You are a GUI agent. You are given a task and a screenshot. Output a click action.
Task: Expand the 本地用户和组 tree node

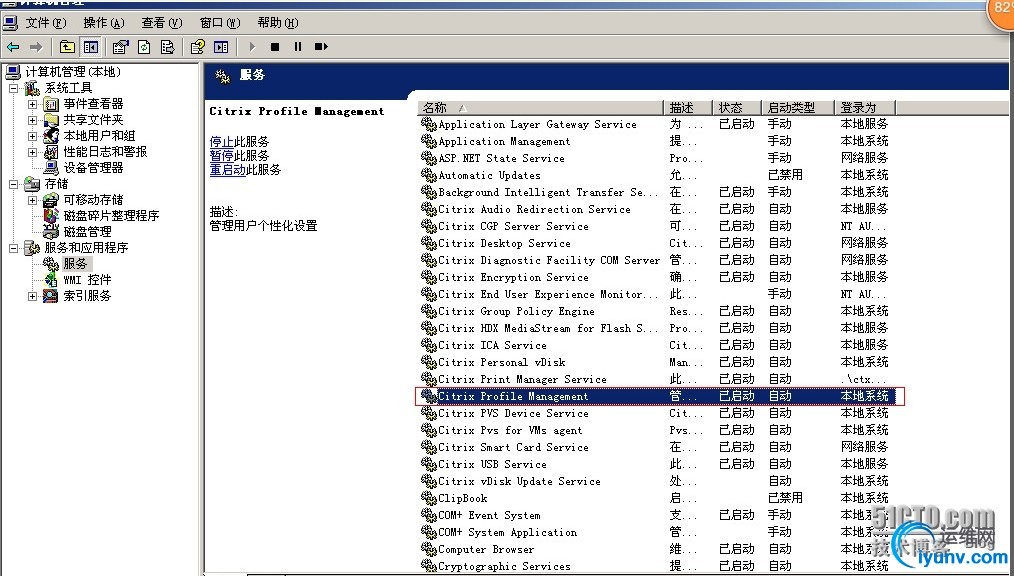tap(32, 136)
